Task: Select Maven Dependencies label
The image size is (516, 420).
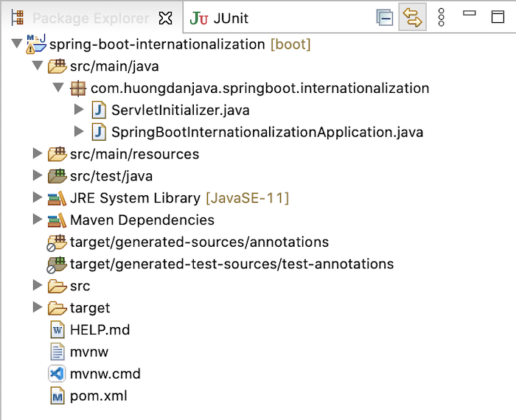Action: 142,220
